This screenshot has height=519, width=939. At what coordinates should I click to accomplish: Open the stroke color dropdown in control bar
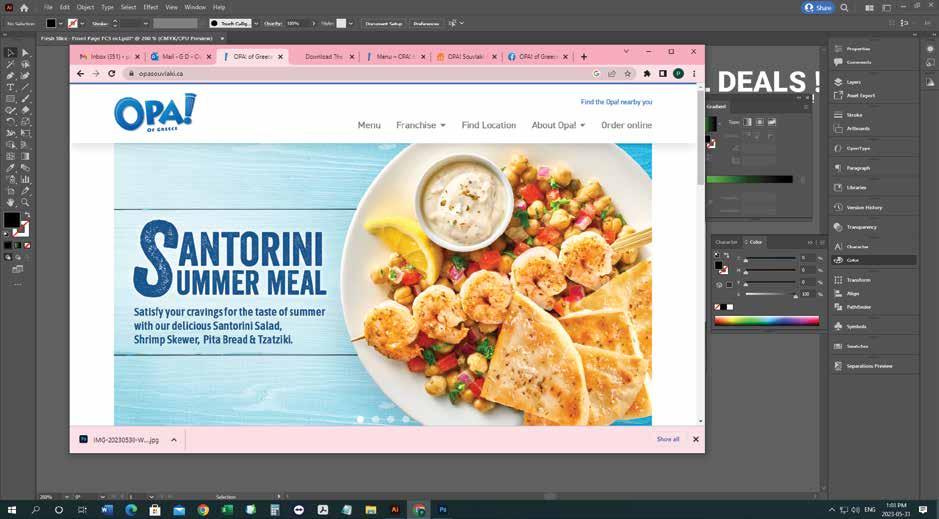point(83,23)
